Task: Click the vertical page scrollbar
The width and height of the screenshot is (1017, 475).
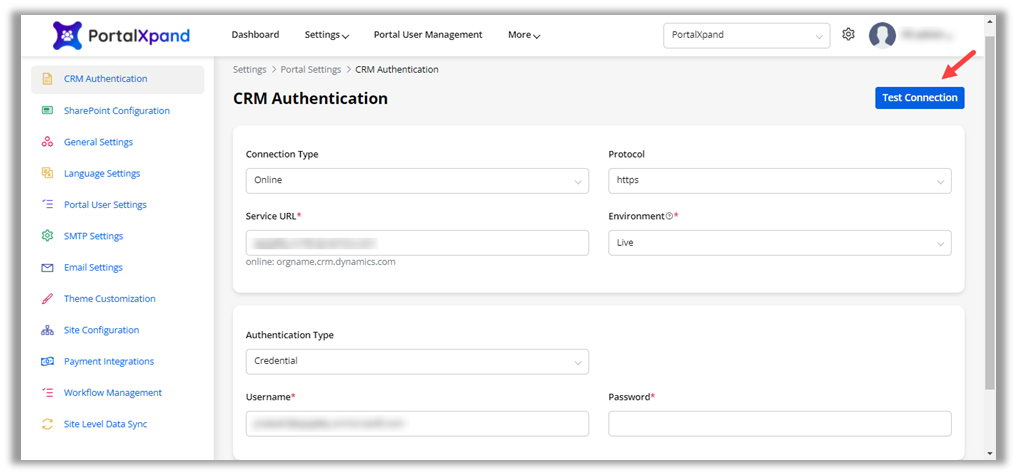Action: pos(990,200)
